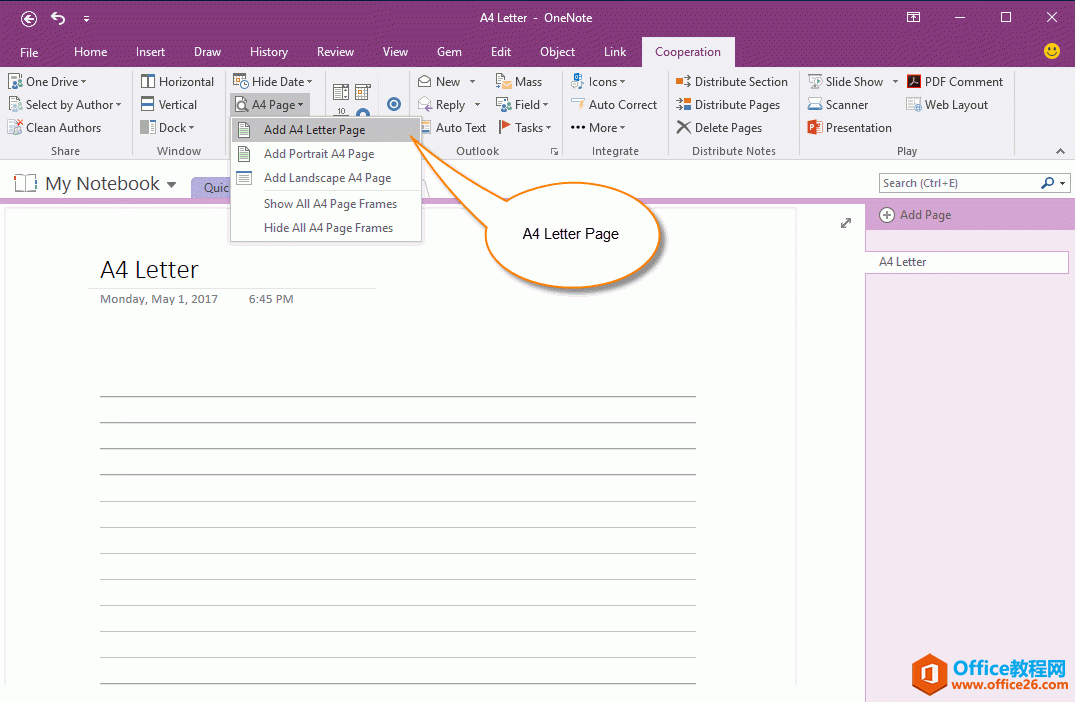Click Distribute Section button
This screenshot has width=1075, height=702.
coord(740,82)
